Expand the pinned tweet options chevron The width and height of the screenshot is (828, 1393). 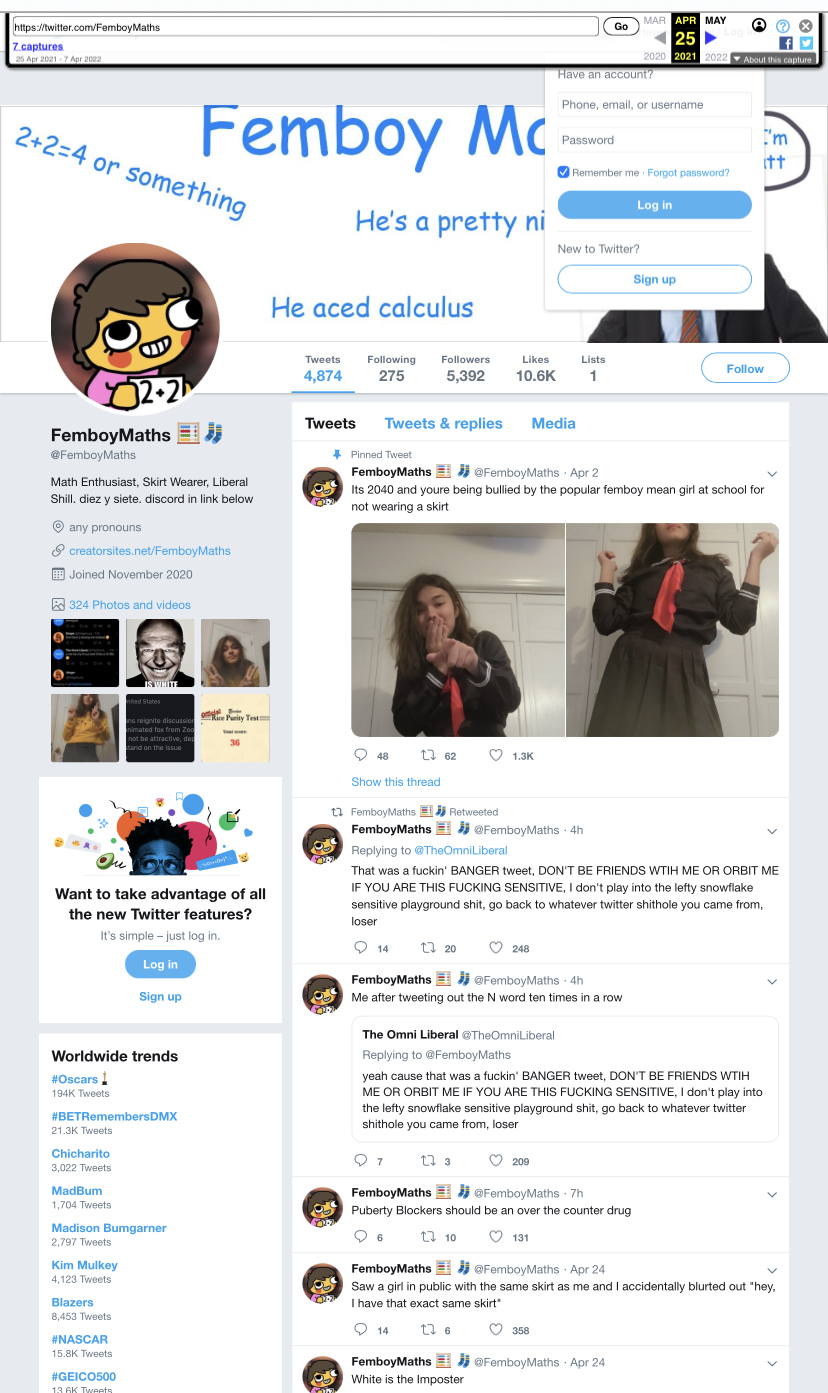pos(772,473)
